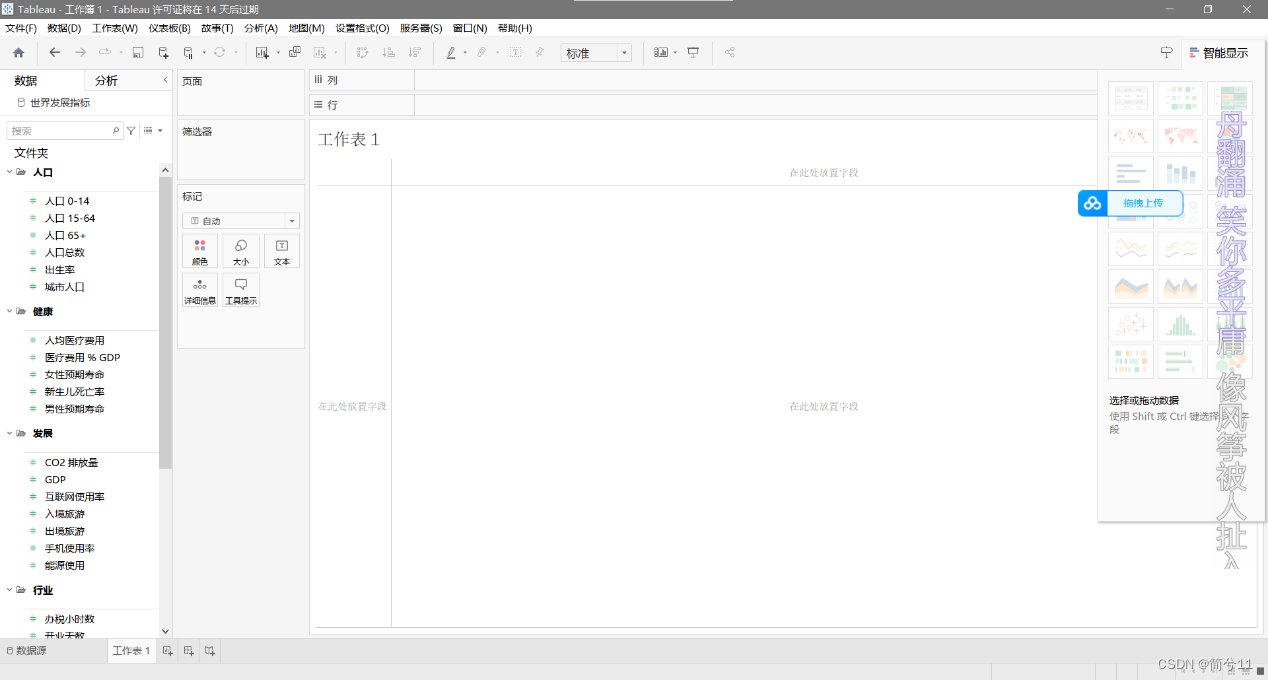The height and width of the screenshot is (680, 1268).
Task: Select the 人口总数 field
Action: click(x=65, y=252)
